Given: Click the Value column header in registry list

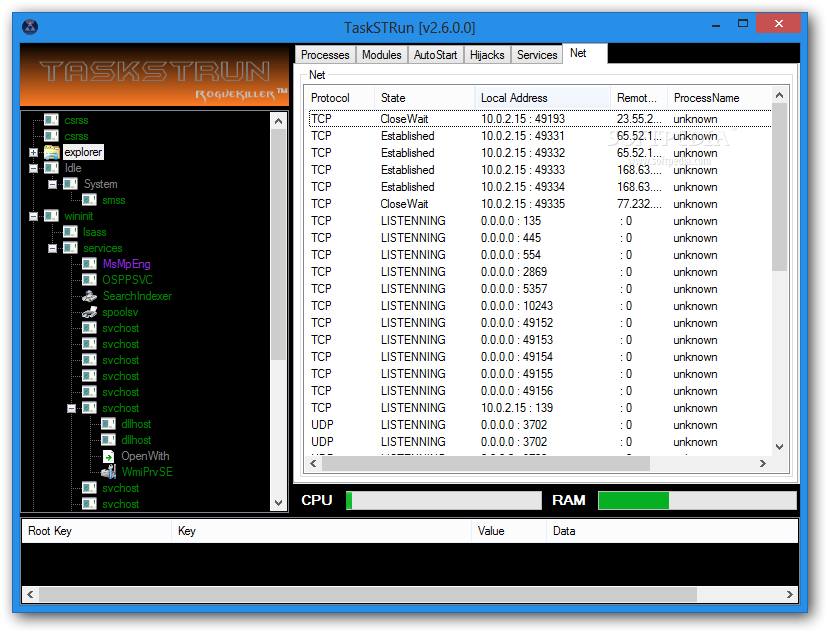Looking at the screenshot, I should tap(509, 531).
